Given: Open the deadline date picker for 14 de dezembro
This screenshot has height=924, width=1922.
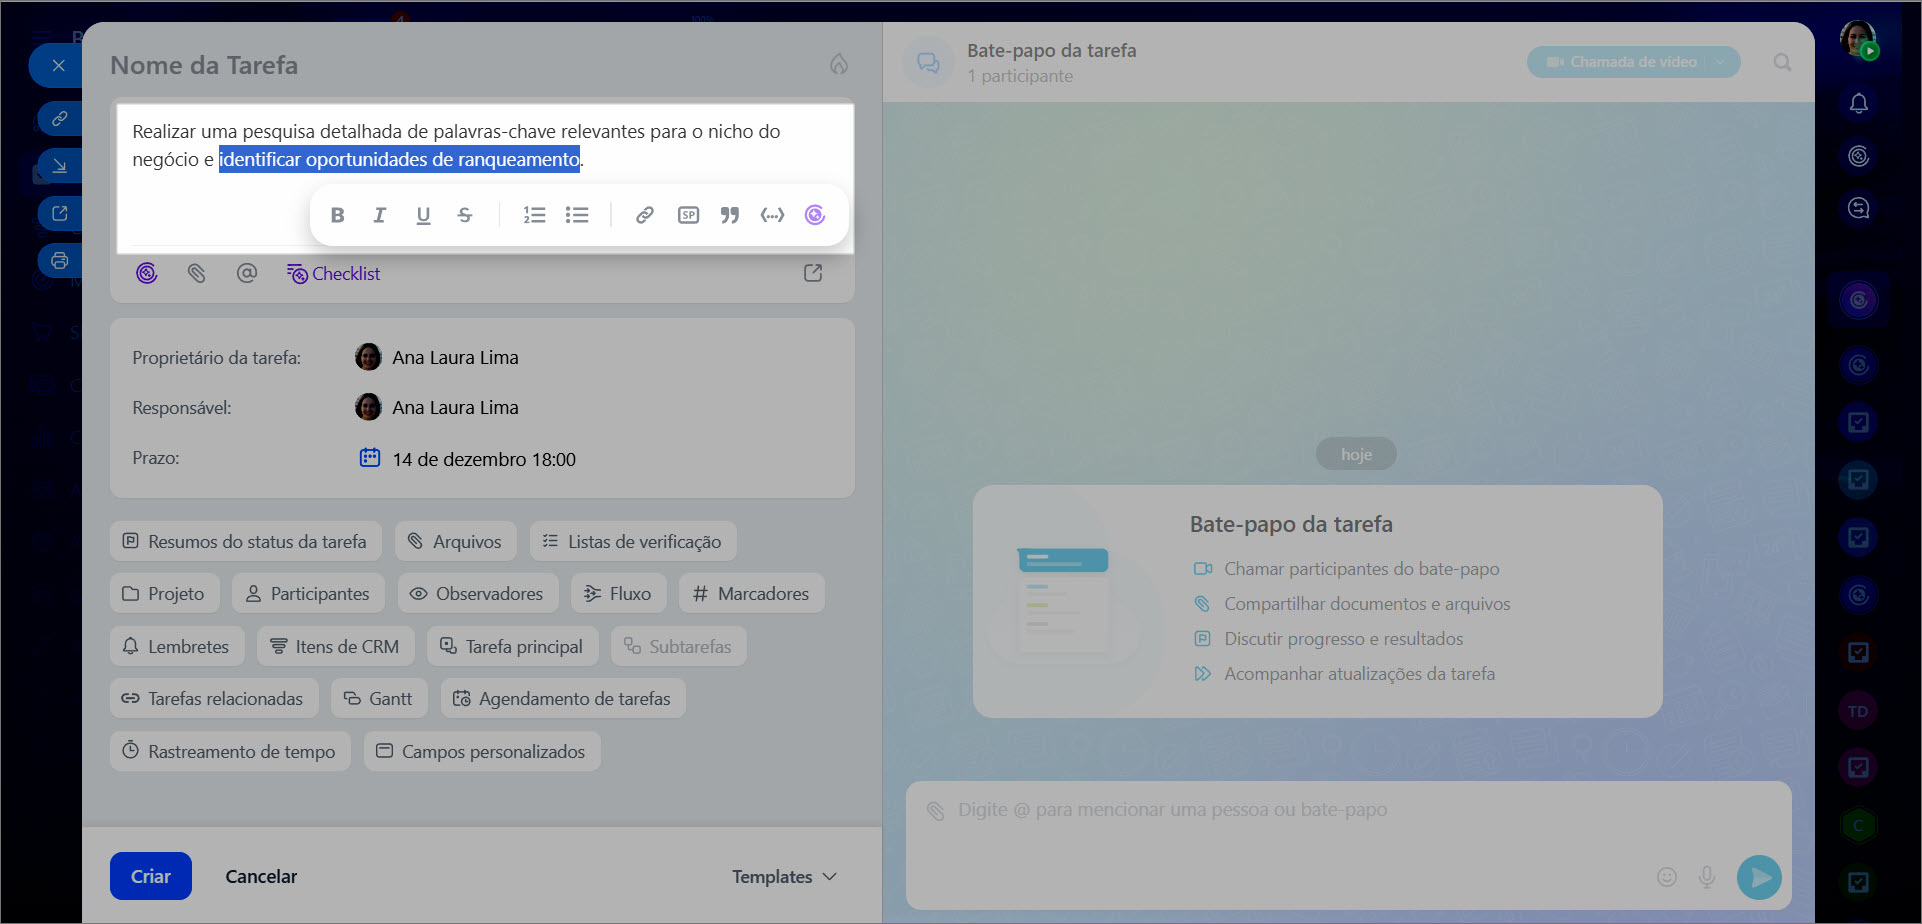Looking at the screenshot, I should [x=484, y=459].
